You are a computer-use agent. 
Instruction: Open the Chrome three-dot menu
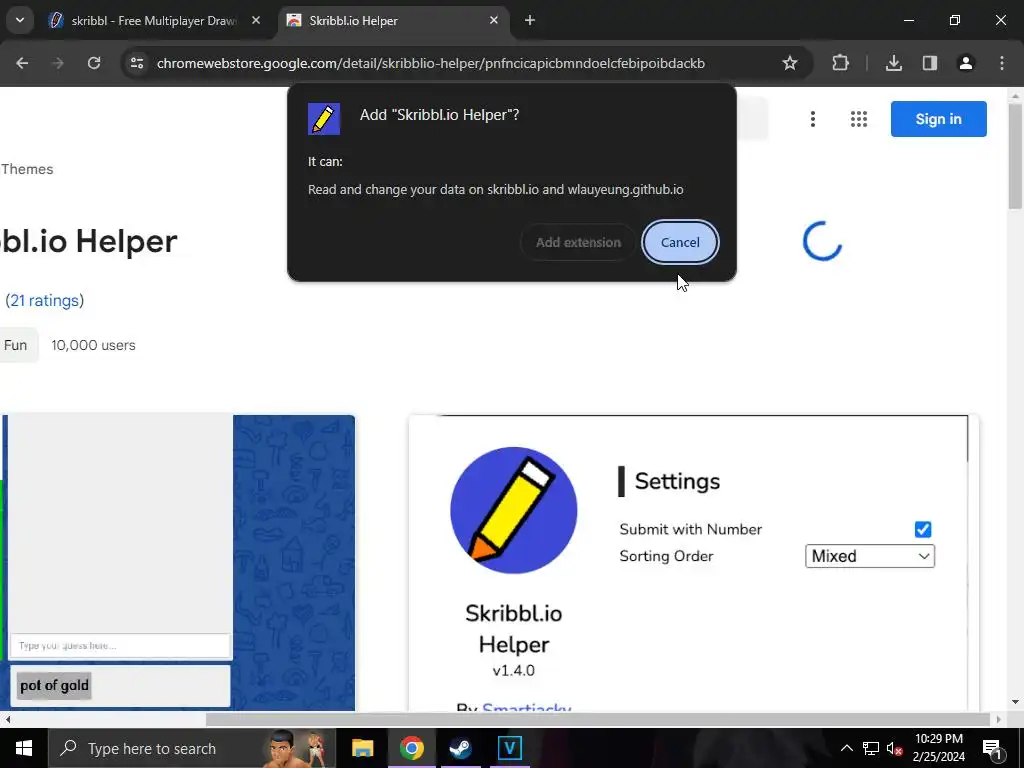1002,63
